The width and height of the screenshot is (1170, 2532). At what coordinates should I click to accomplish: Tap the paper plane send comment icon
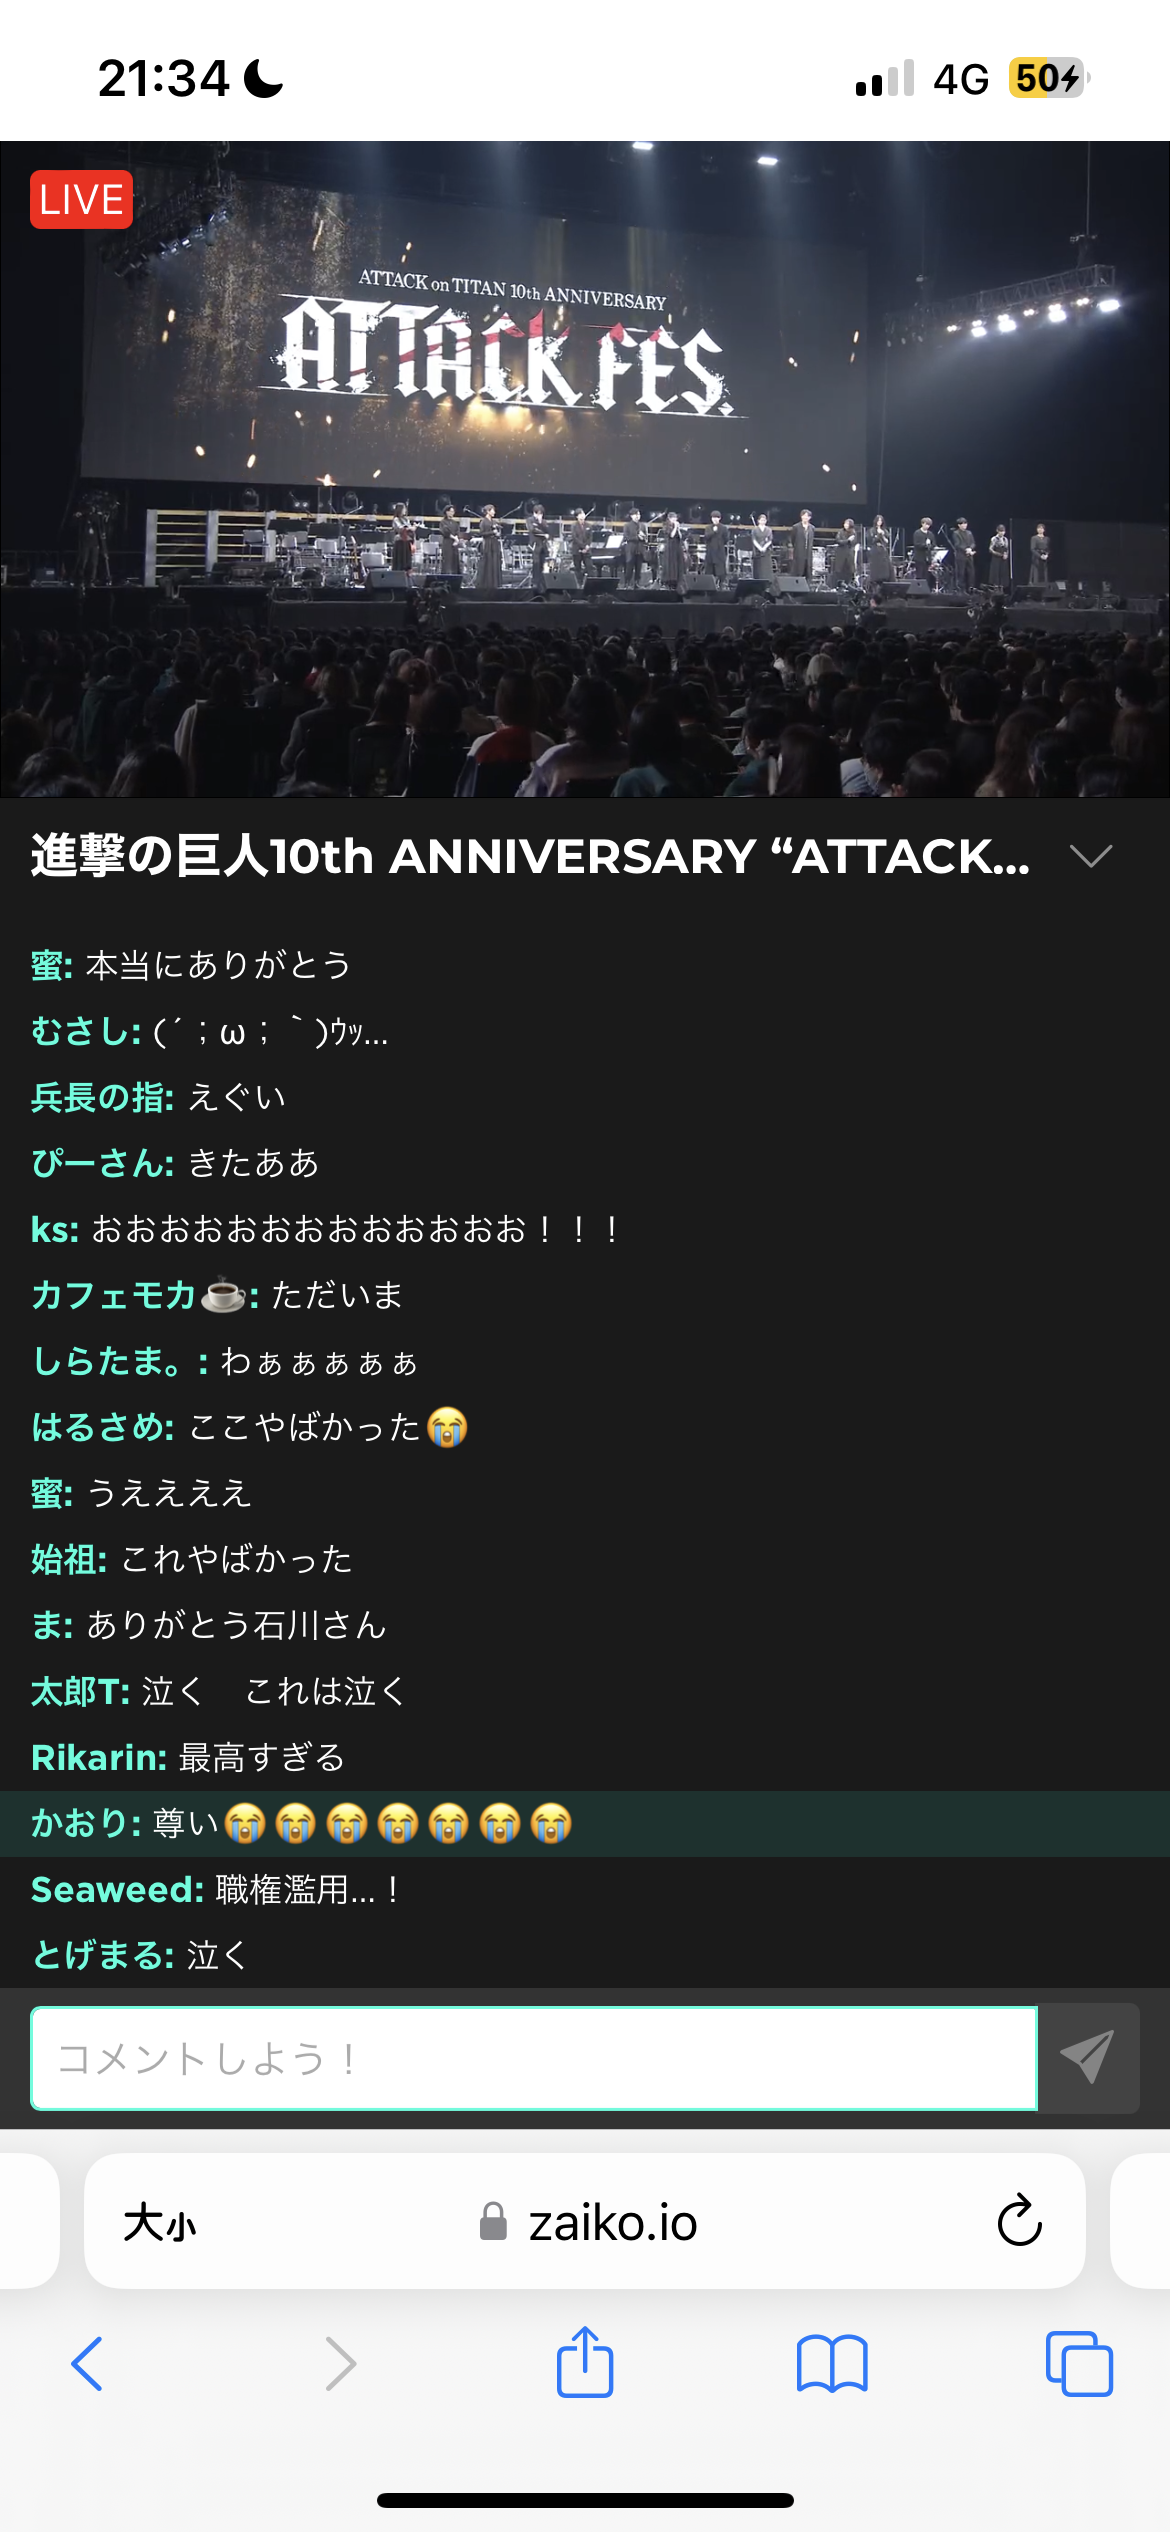coord(1087,2058)
